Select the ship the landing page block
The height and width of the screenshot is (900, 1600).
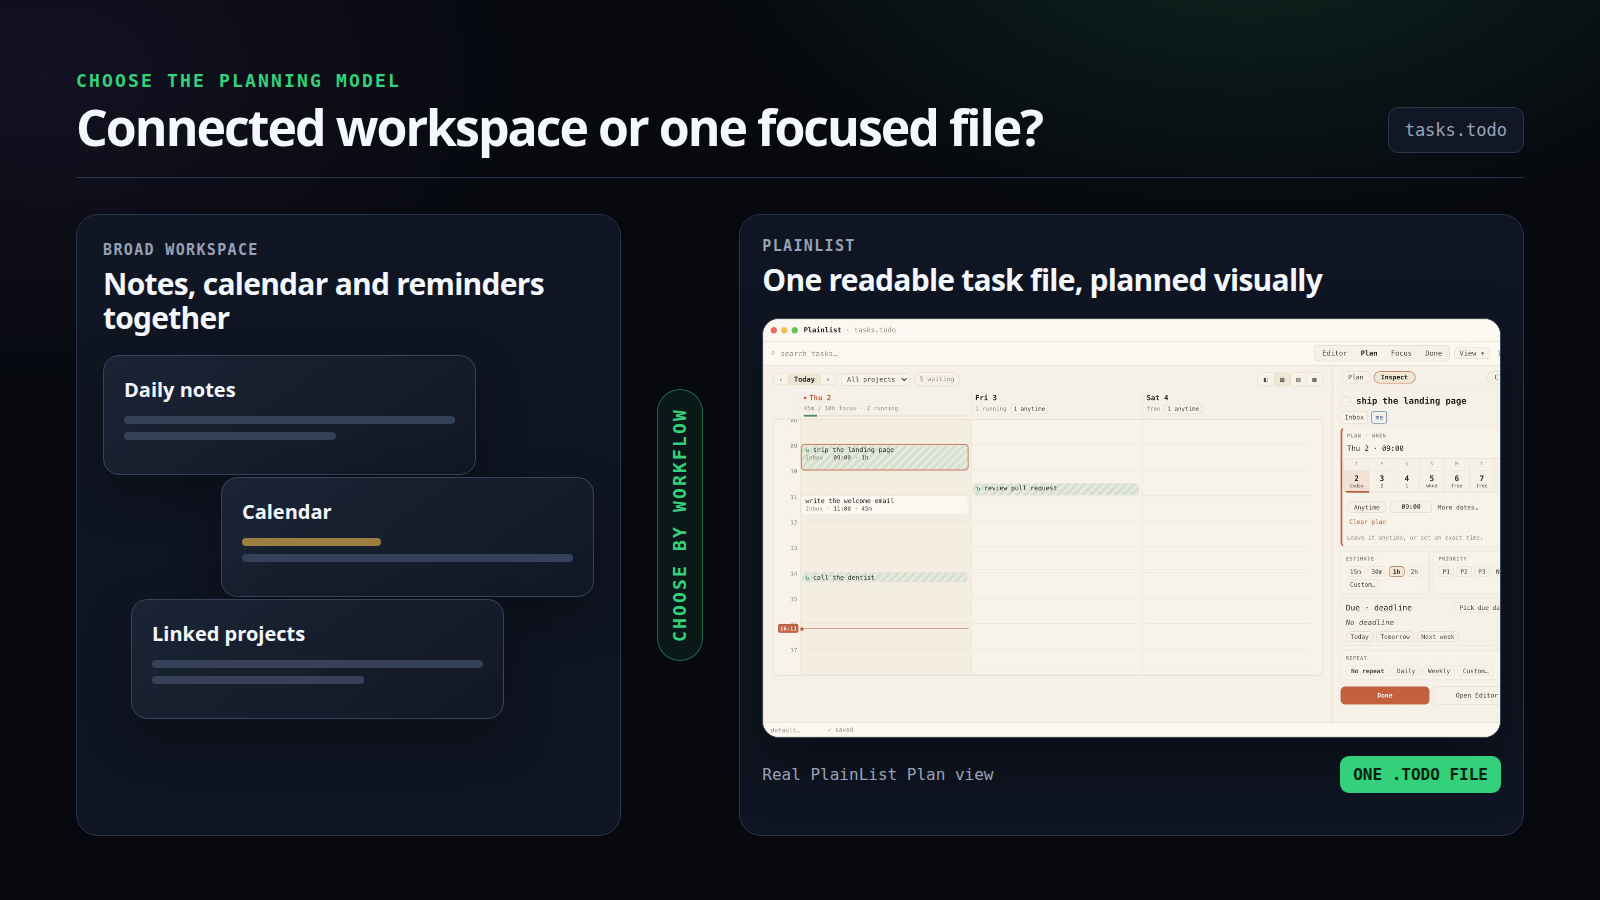point(885,457)
